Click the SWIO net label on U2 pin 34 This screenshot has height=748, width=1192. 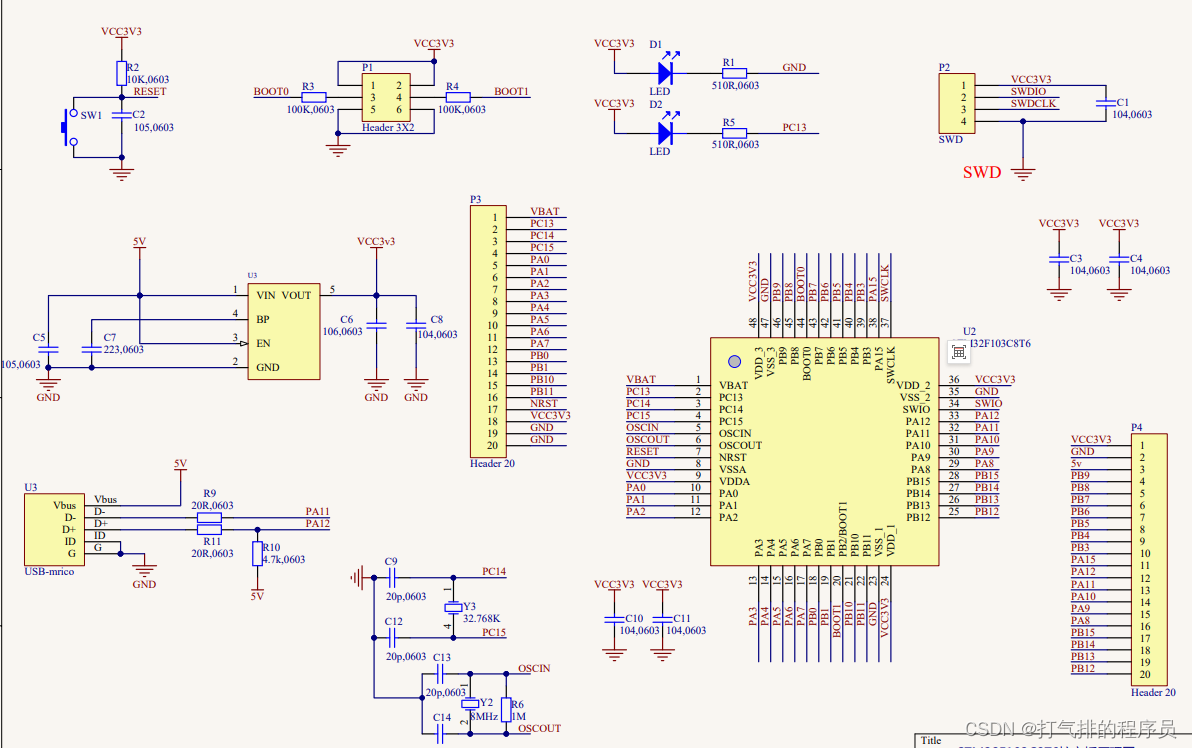[988, 404]
